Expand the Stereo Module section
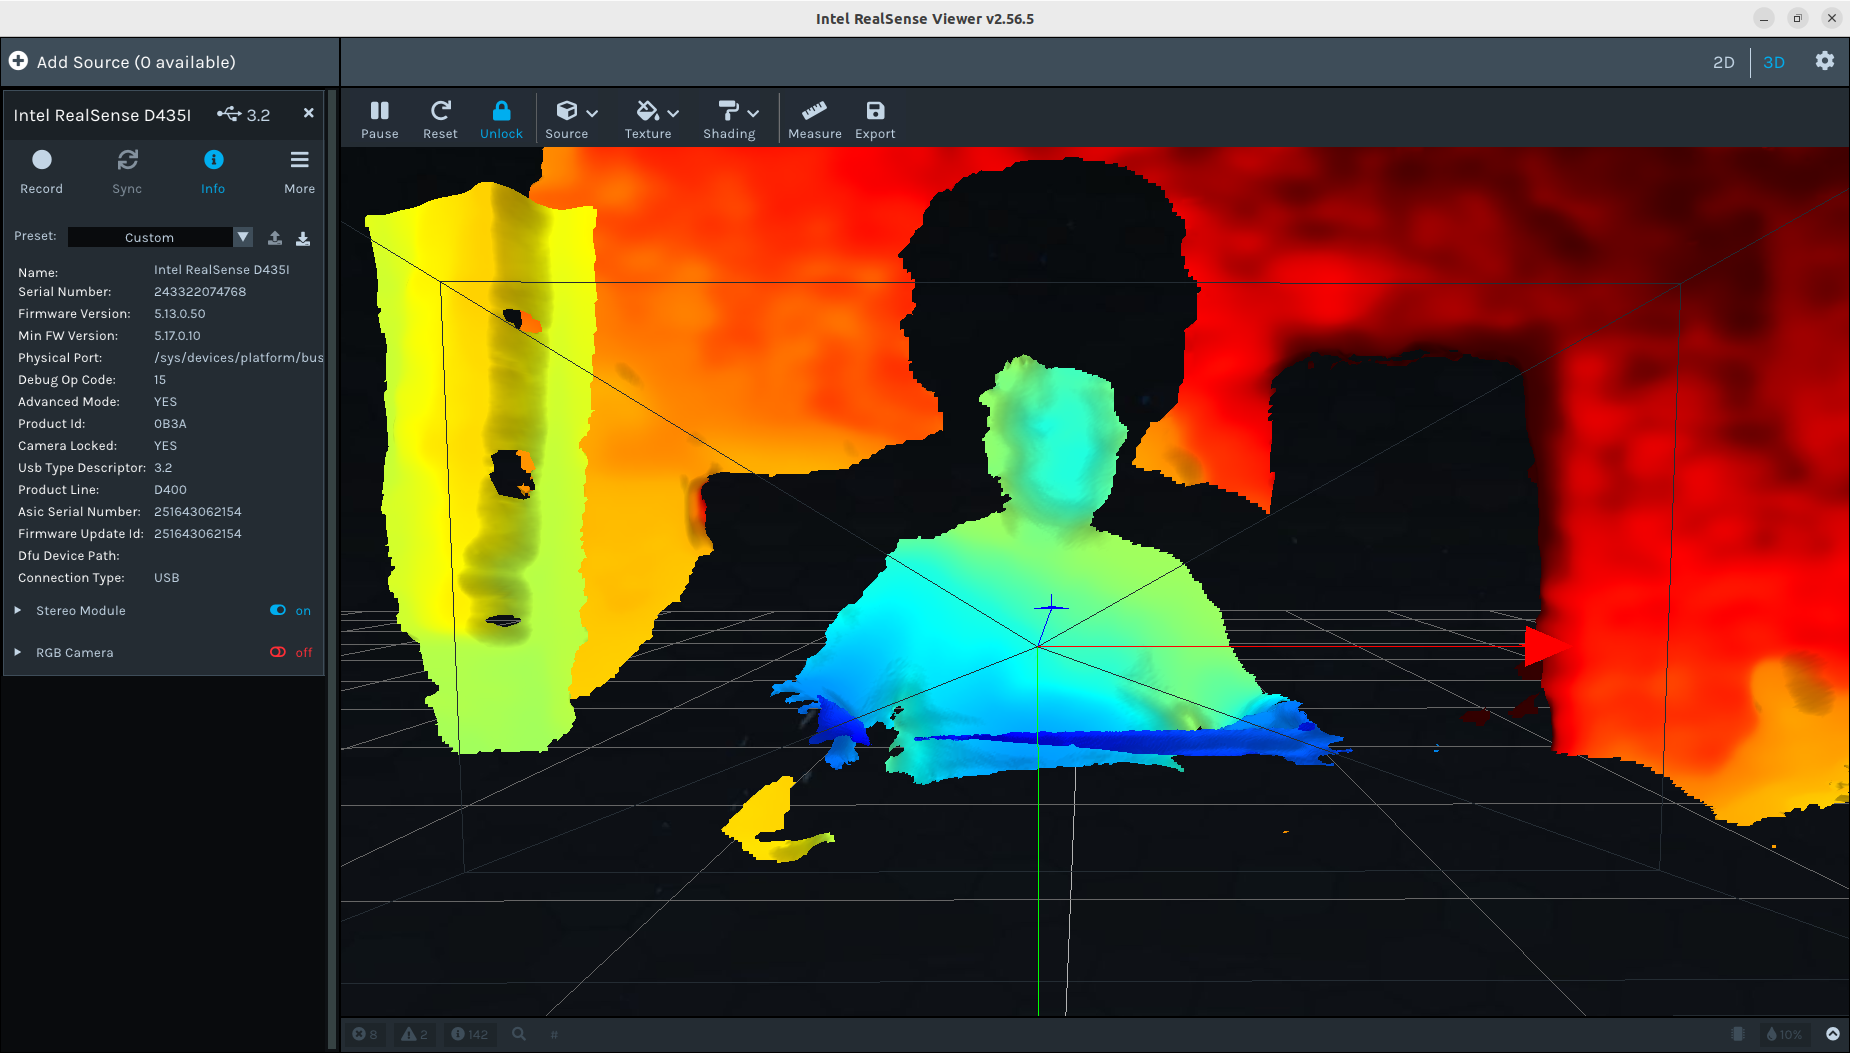The height and width of the screenshot is (1053, 1850). click(x=18, y=610)
